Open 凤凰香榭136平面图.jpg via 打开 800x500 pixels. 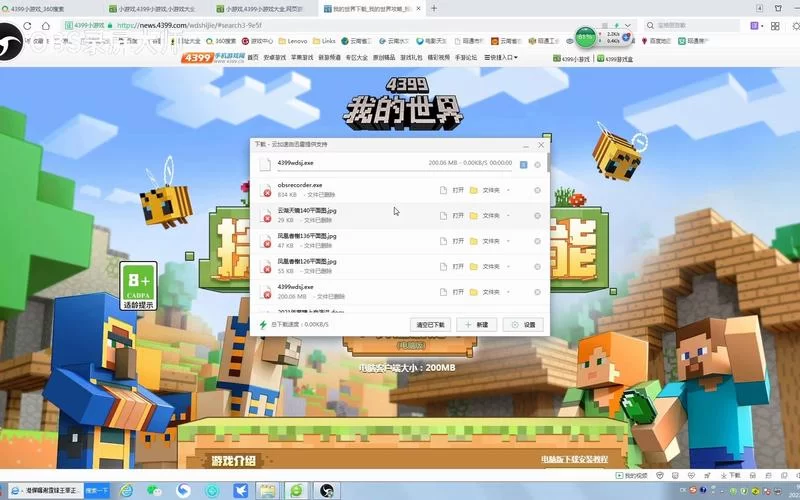click(x=452, y=241)
